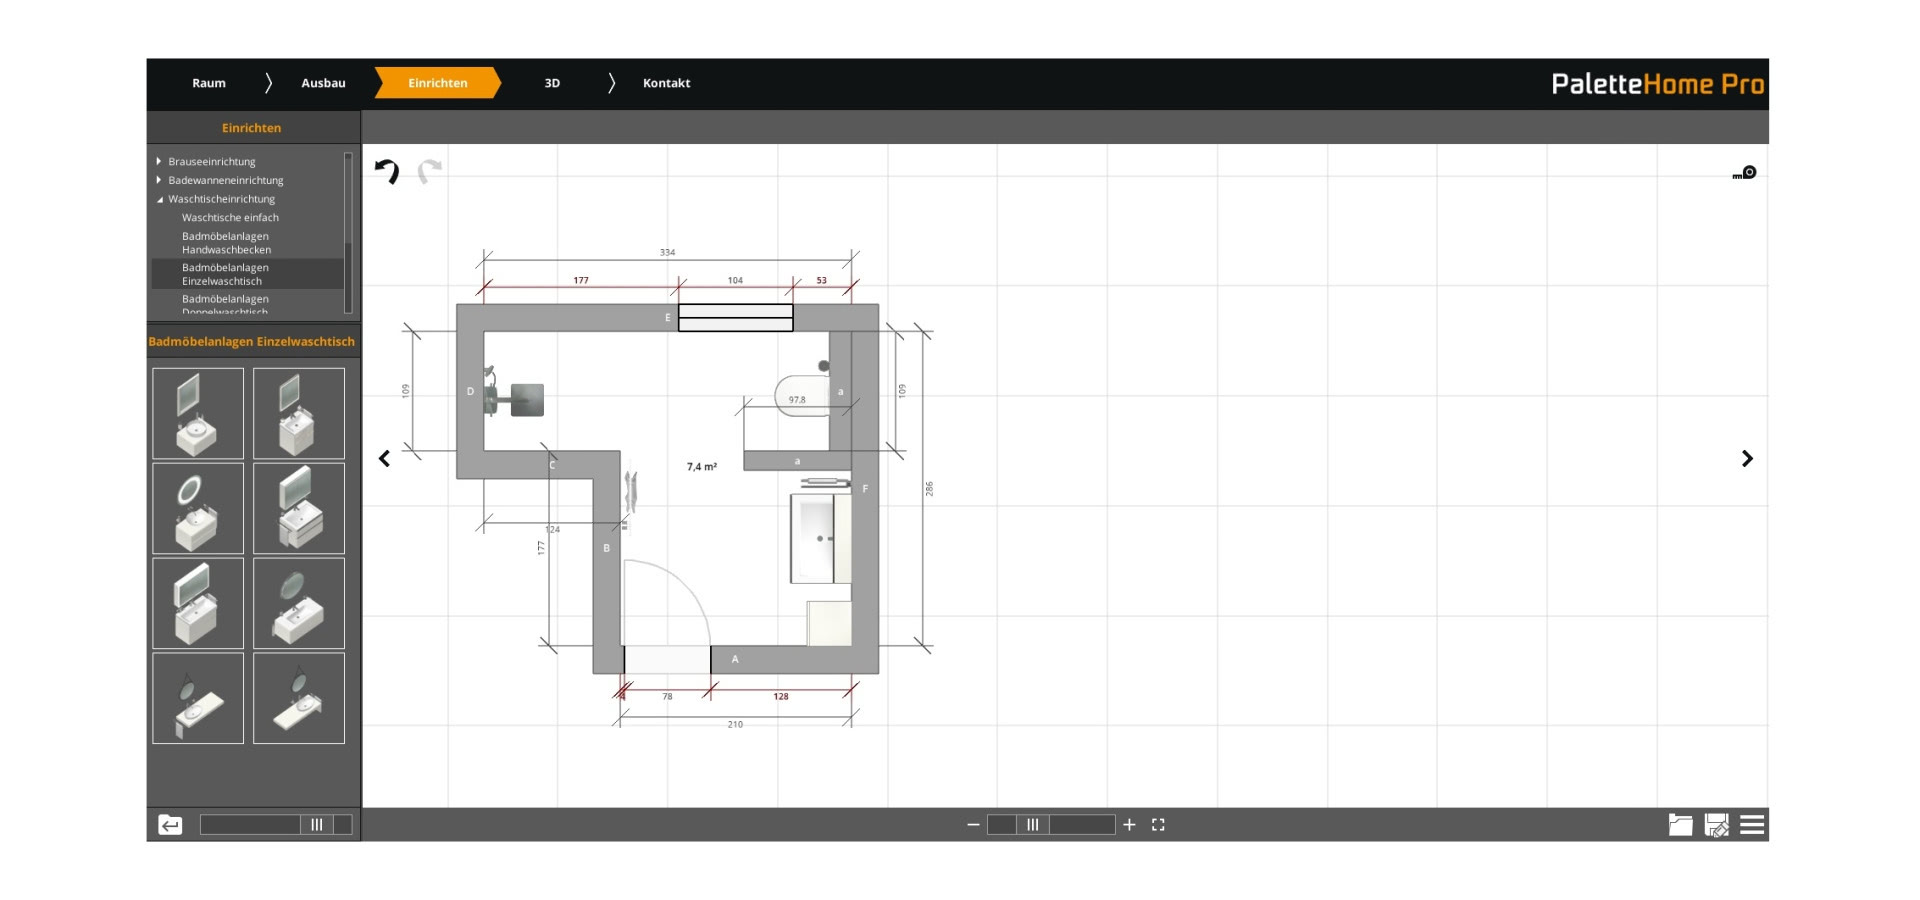Go to next step with right arrow
Viewport: 1920px width, 900px height.
[1747, 459]
